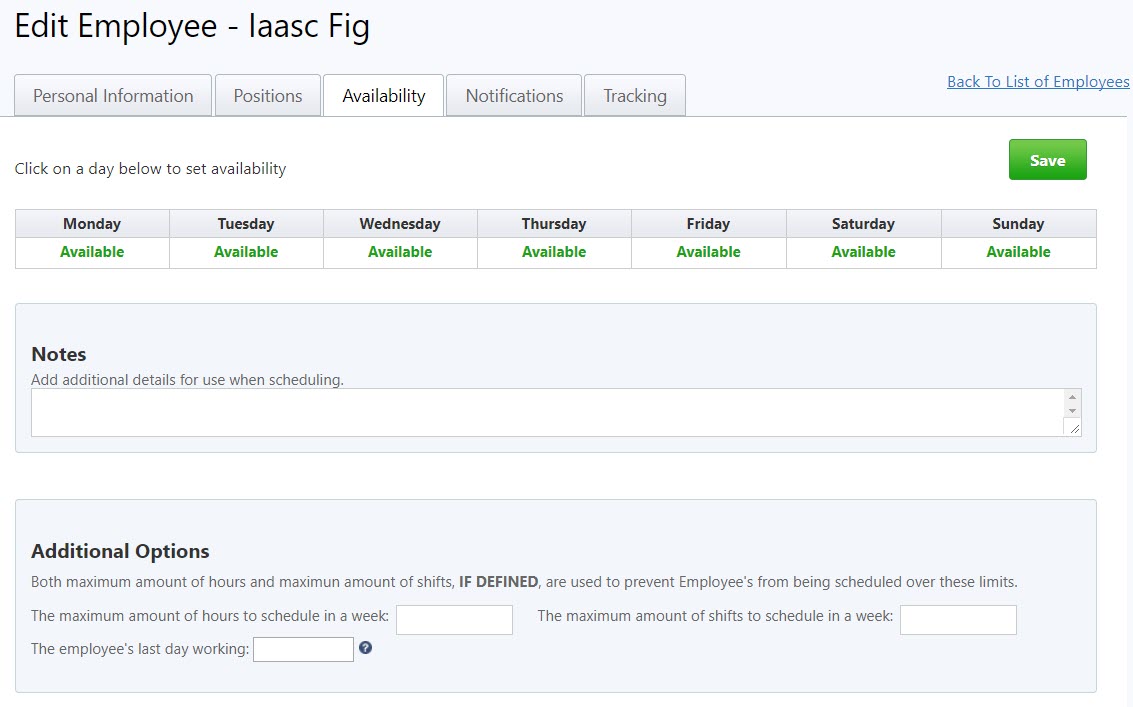Change Wednesday's Available status
Screen dimensions: 1133x707
coord(400,252)
